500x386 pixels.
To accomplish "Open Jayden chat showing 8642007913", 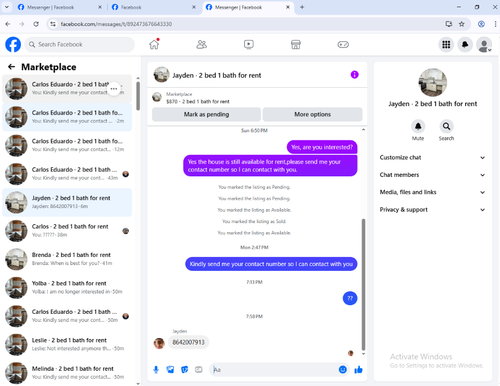I will click(x=67, y=202).
